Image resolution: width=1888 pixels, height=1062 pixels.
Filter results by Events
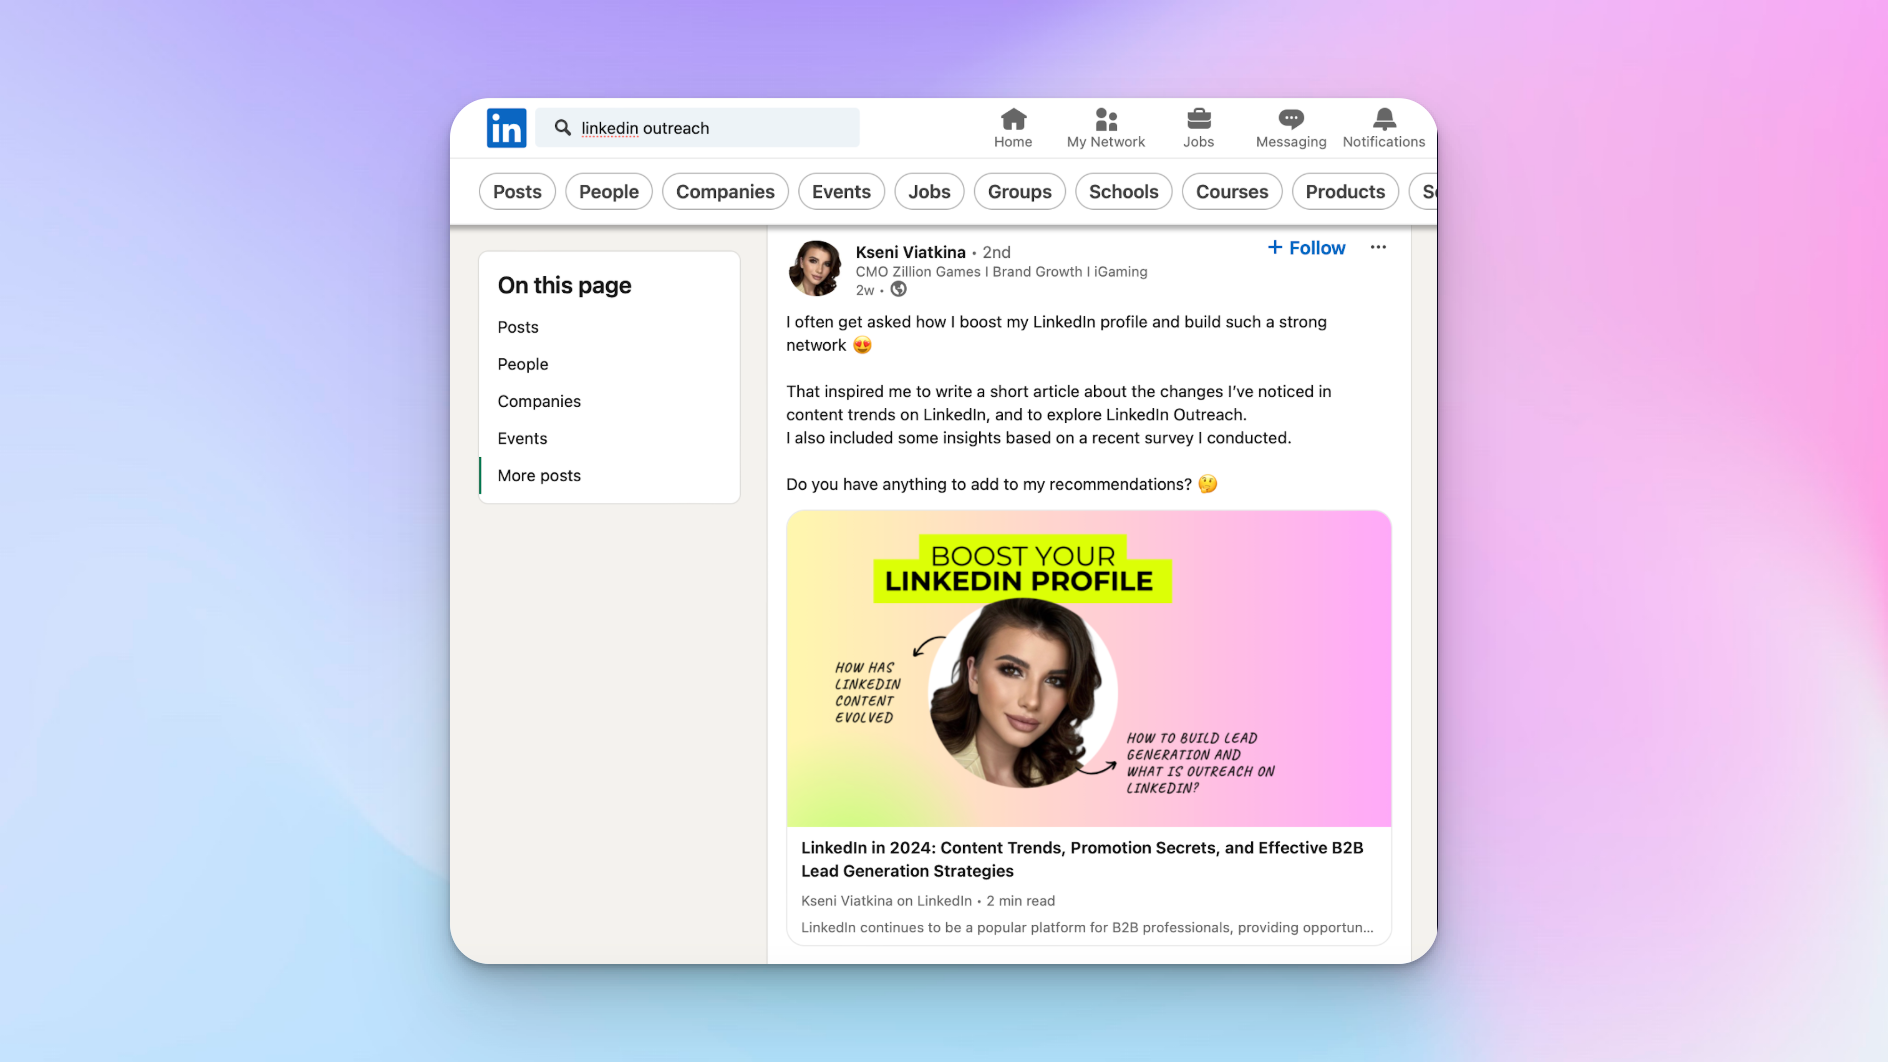pos(841,192)
